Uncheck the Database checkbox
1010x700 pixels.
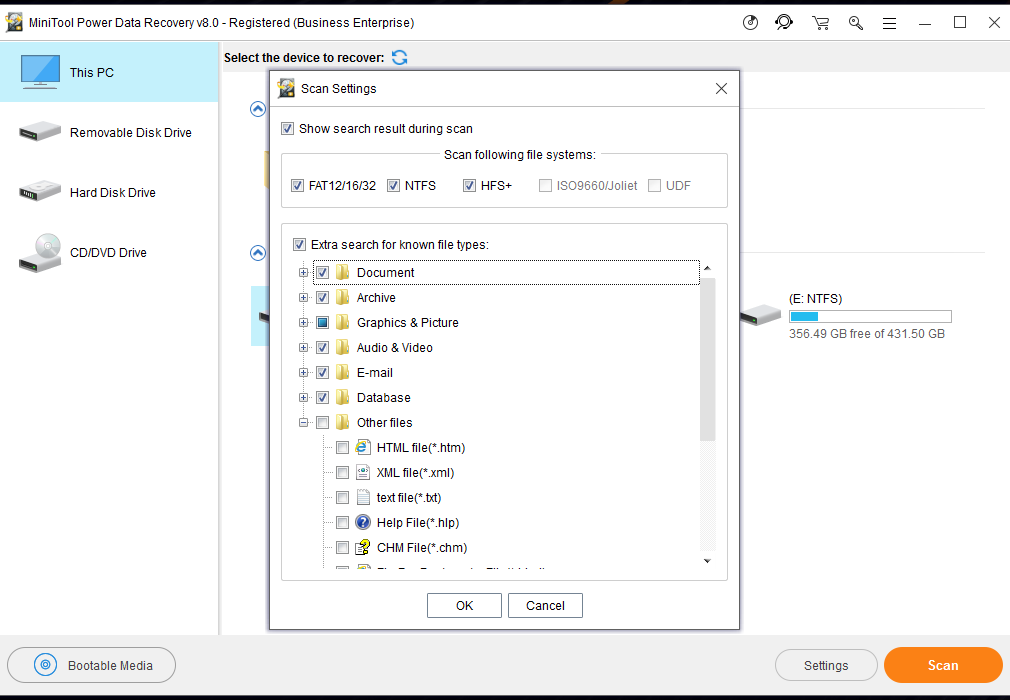(323, 398)
